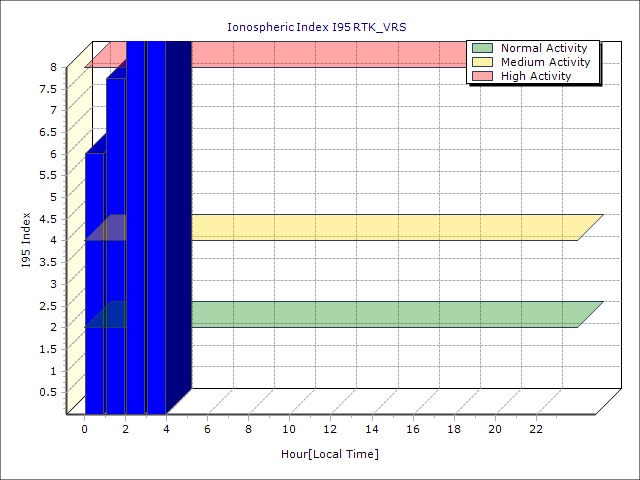Select the "High Activity" legend label
The height and width of the screenshot is (480, 640).
536,76
